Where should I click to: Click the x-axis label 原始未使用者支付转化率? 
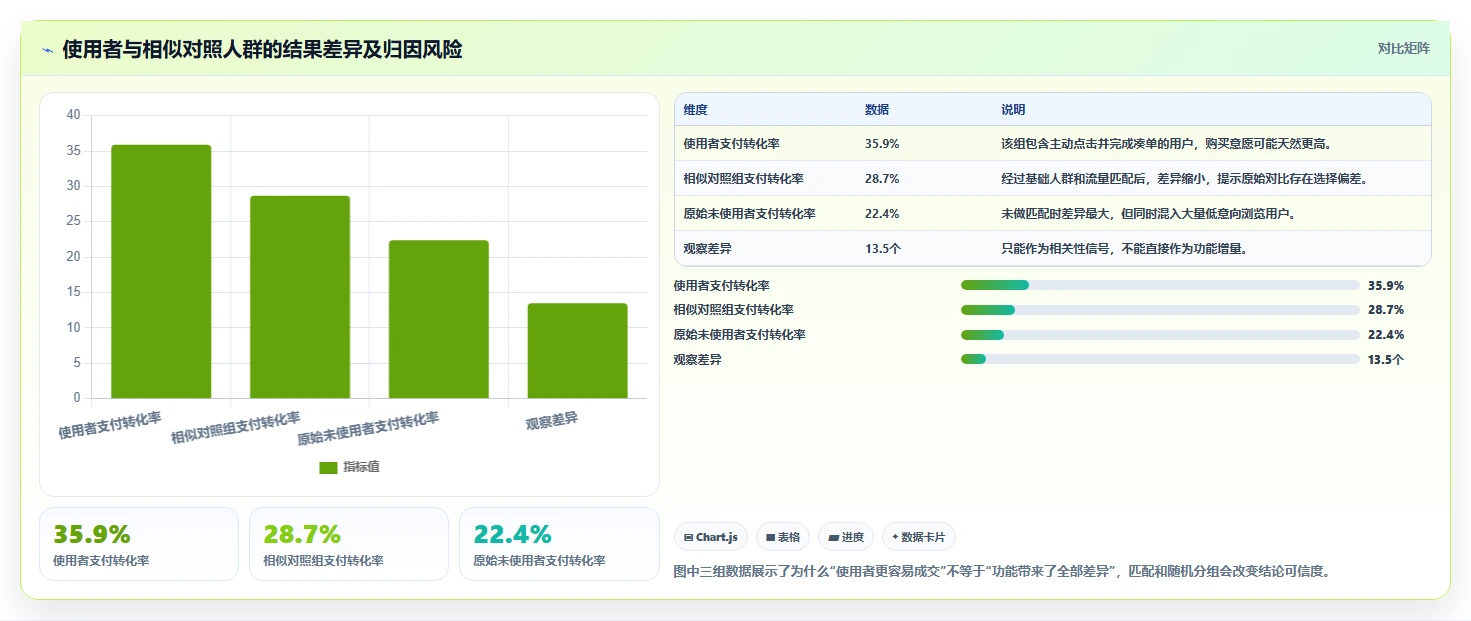368,429
